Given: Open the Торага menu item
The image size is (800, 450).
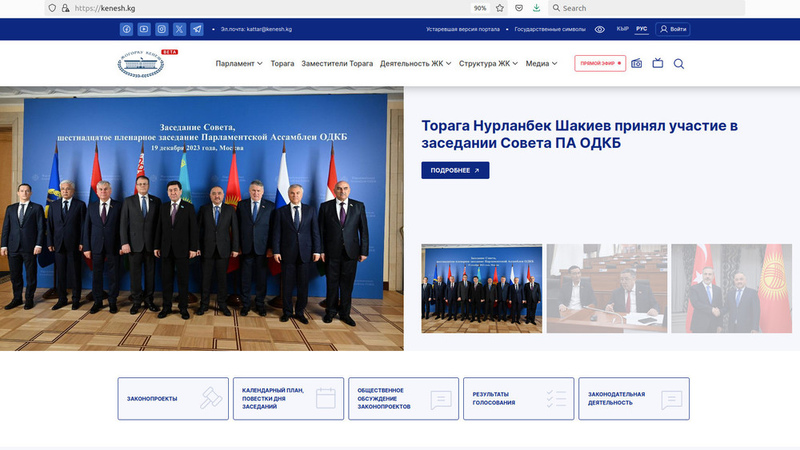Looking at the screenshot, I should point(283,64).
